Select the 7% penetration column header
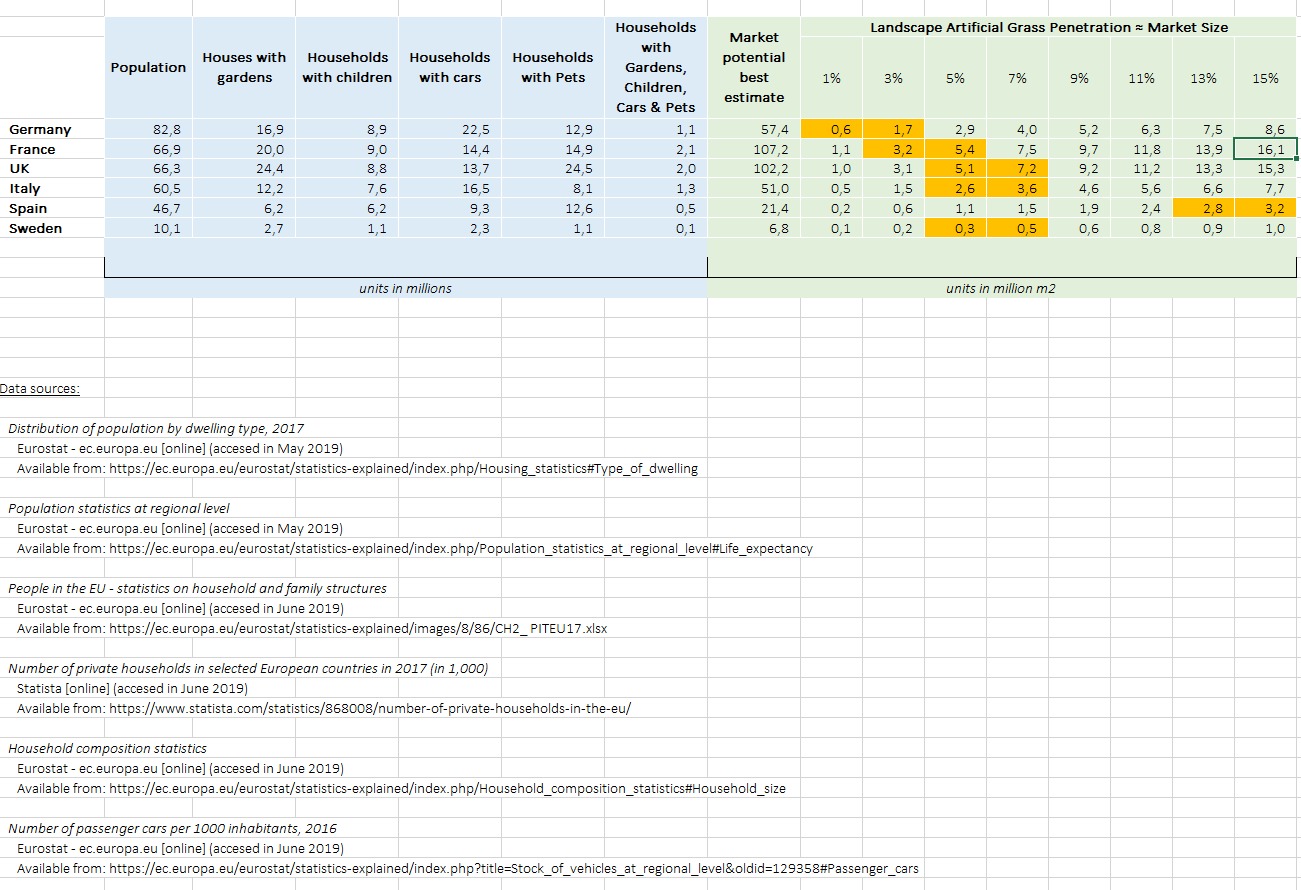 tap(1017, 78)
